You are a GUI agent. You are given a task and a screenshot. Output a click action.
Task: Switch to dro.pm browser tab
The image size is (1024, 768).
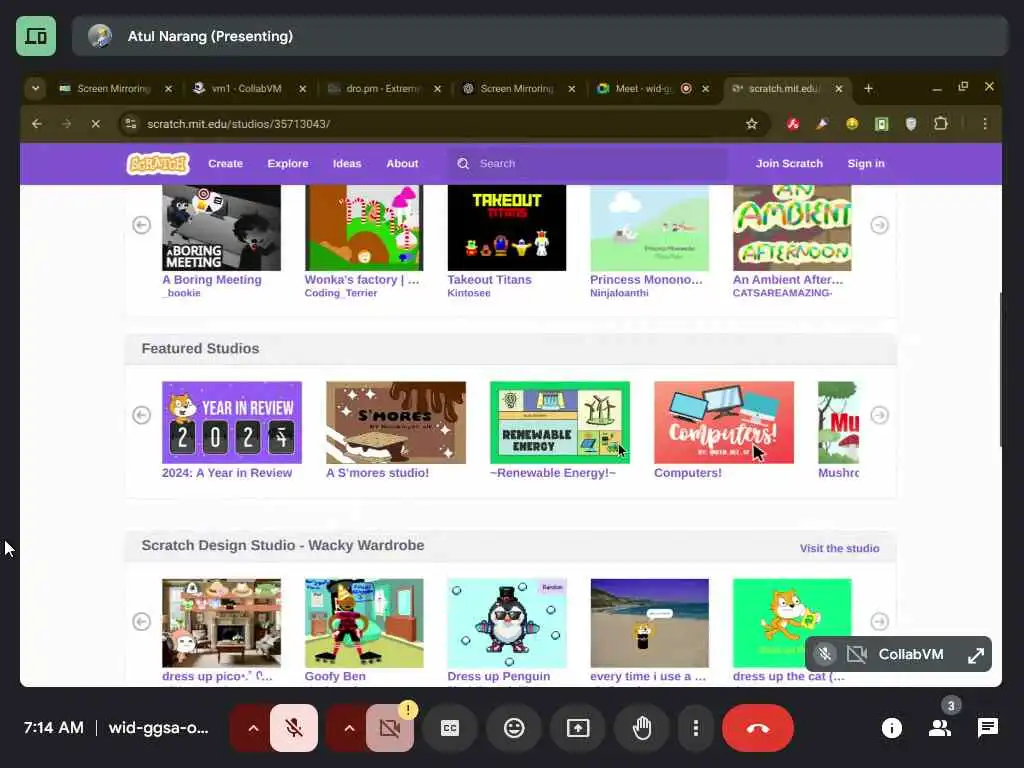coord(383,88)
